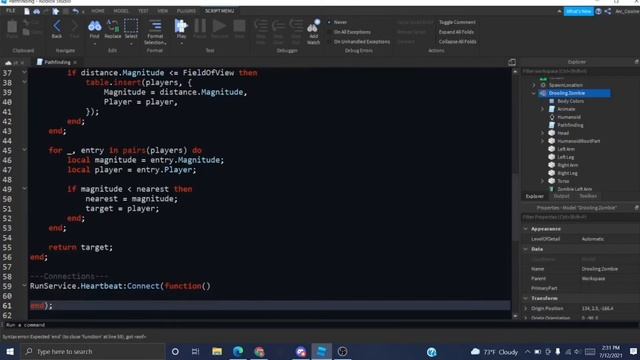Click the Head part icon in Explorer
Screen dimensions: 640x360
pyautogui.click(x=552, y=133)
